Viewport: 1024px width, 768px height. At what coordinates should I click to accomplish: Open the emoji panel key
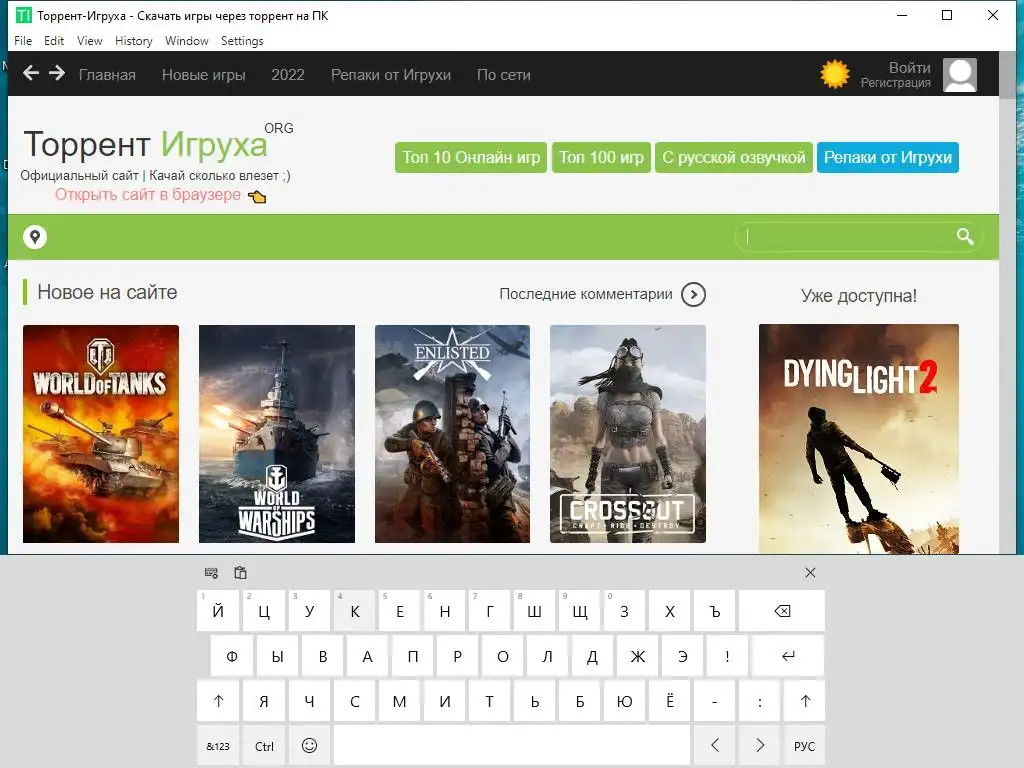click(x=310, y=746)
